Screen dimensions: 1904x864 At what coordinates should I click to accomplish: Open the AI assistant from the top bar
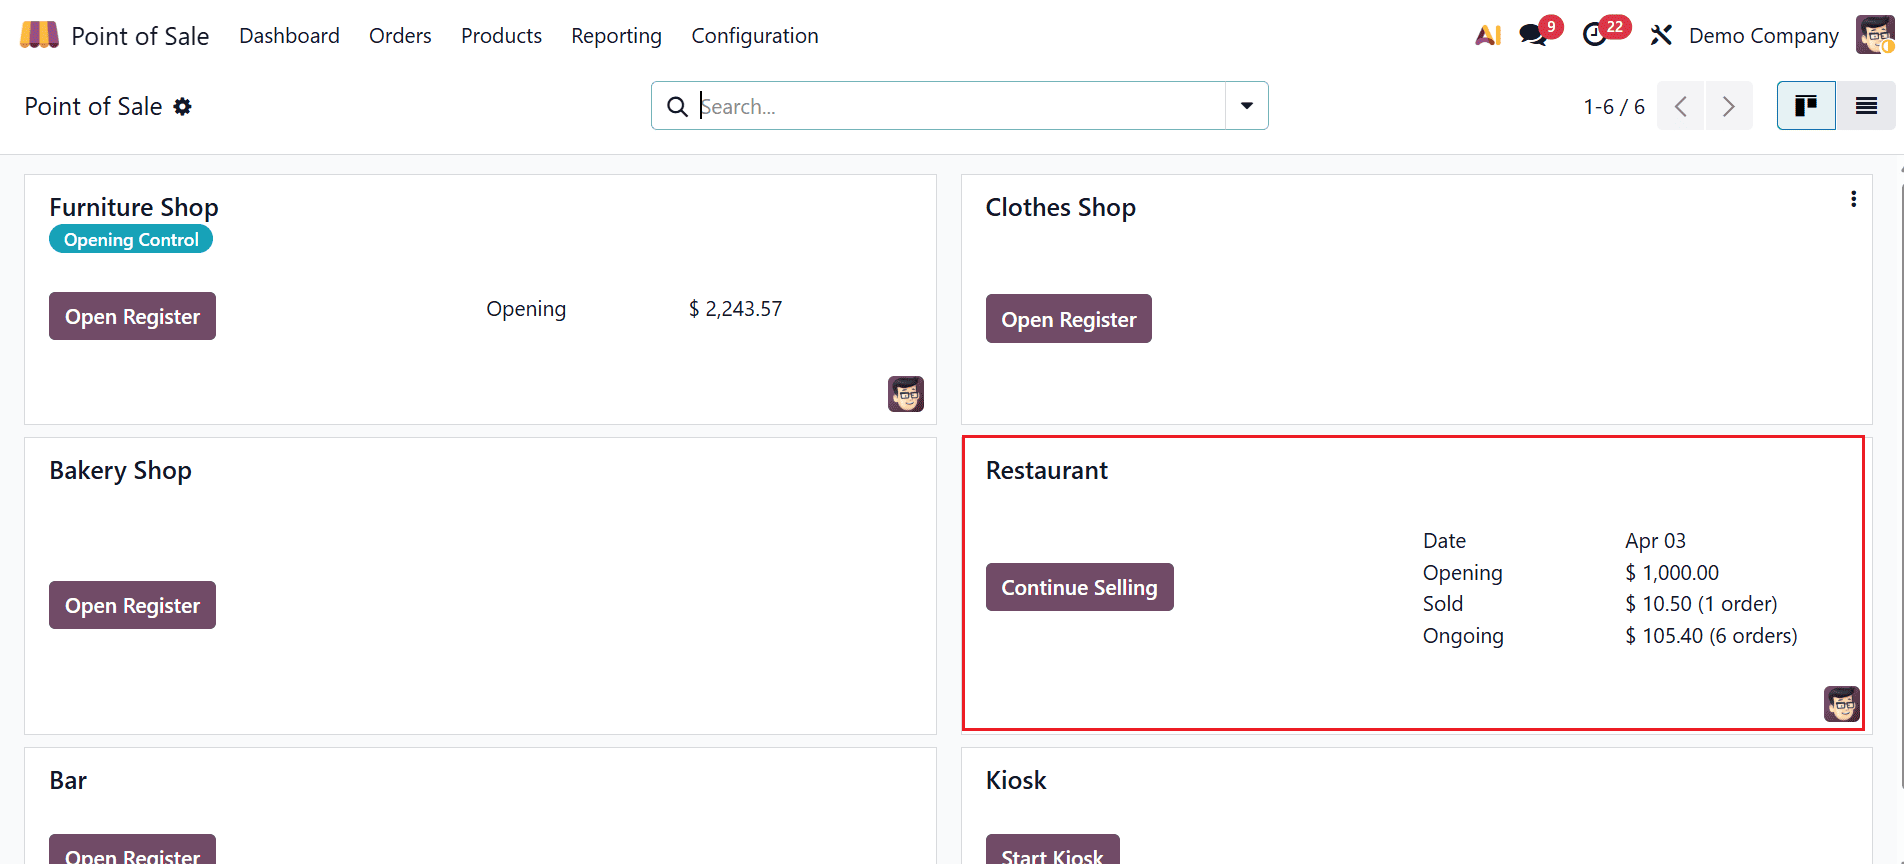[1489, 34]
